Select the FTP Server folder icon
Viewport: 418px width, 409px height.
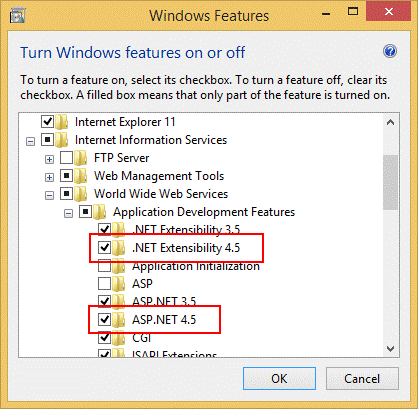click(x=81, y=158)
